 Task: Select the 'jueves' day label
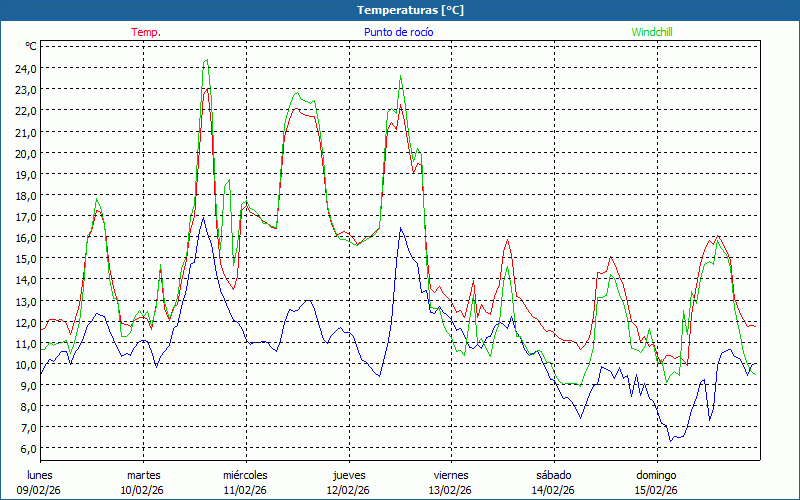[x=348, y=475]
